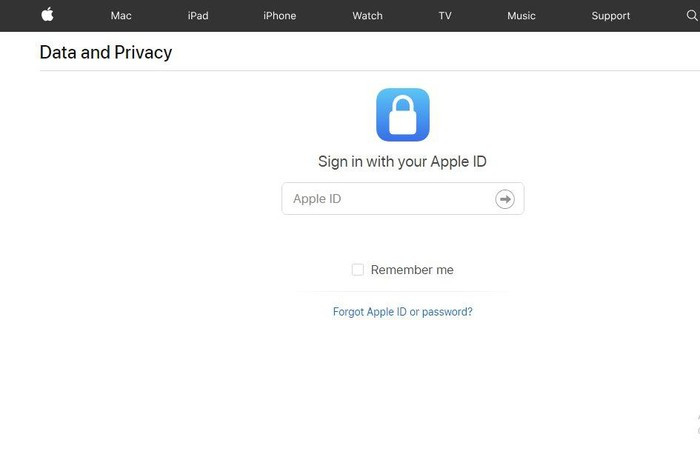The width and height of the screenshot is (700, 460).
Task: Click the Remember me label text
Action: click(411, 270)
